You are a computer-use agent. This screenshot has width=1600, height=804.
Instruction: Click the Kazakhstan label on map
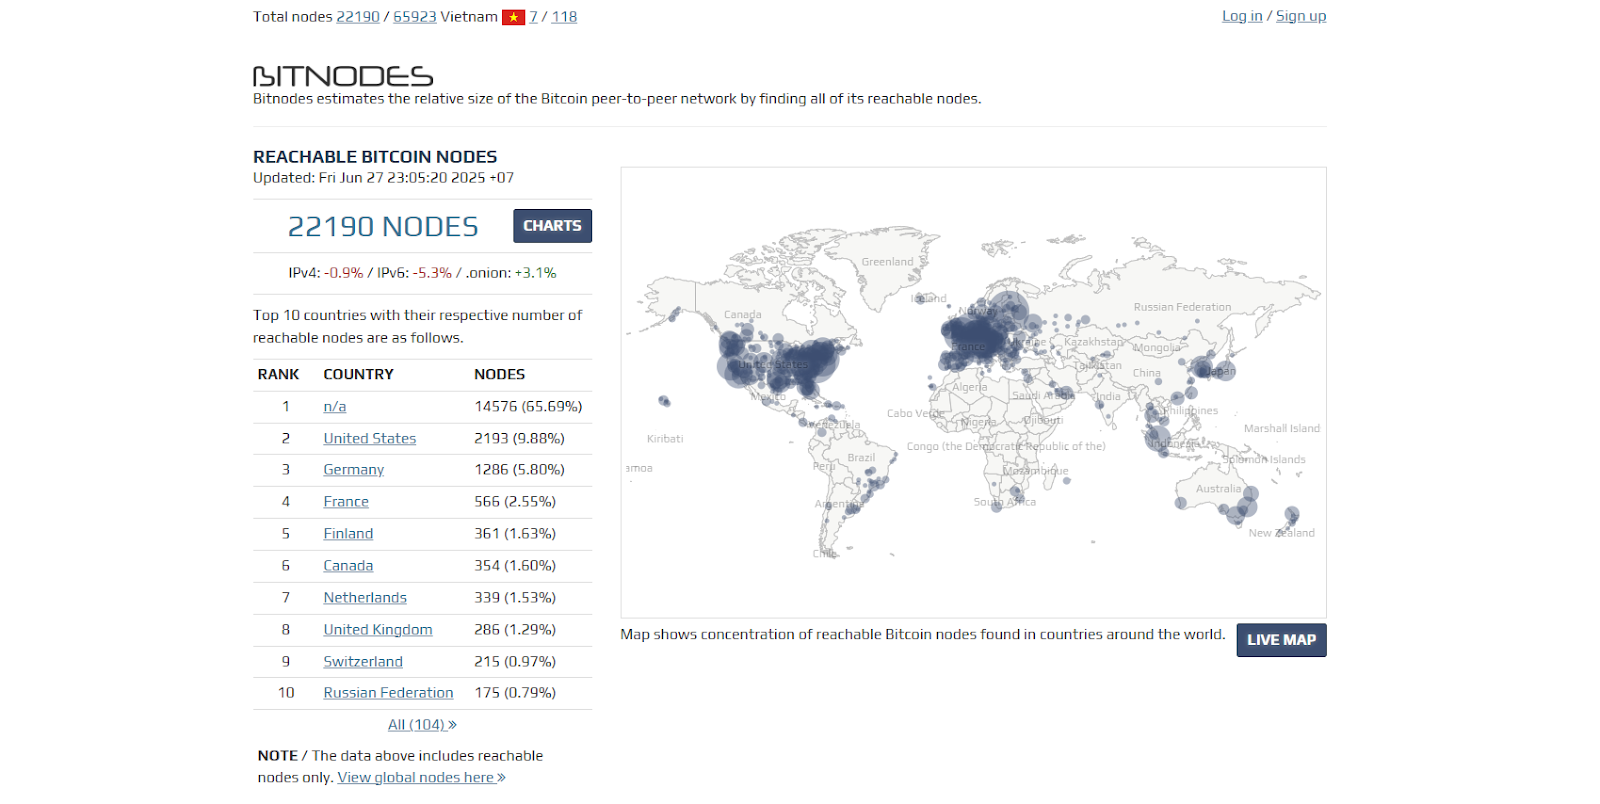pyautogui.click(x=1093, y=342)
